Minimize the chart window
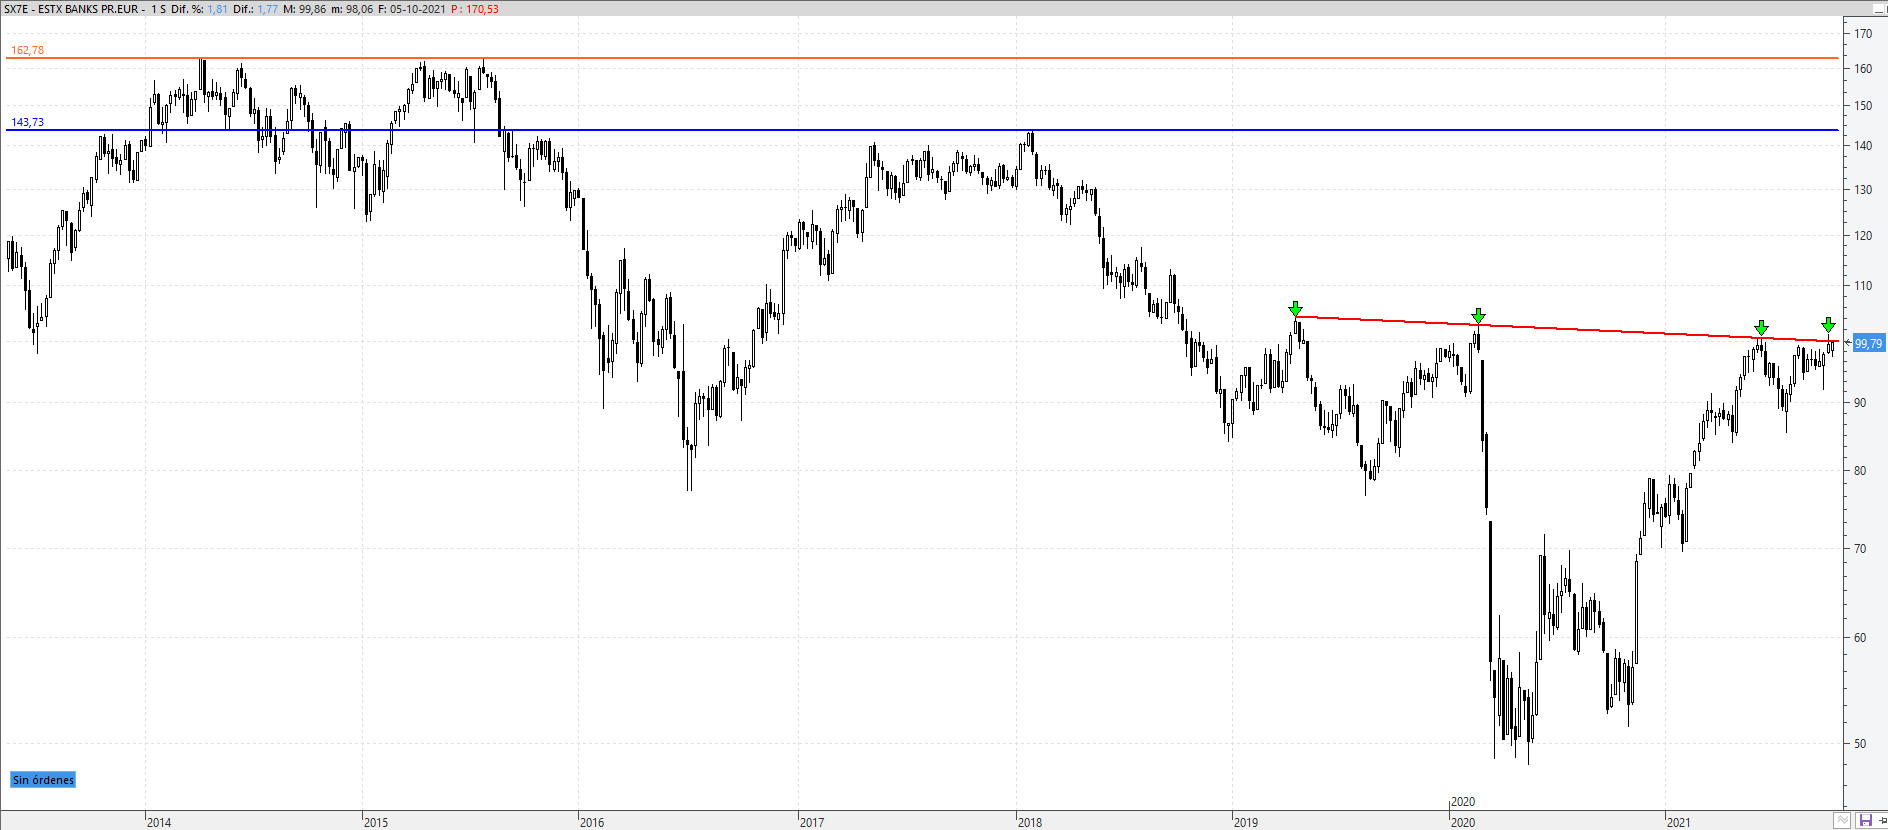Viewport: 1888px width, 830px height. coord(1877,9)
